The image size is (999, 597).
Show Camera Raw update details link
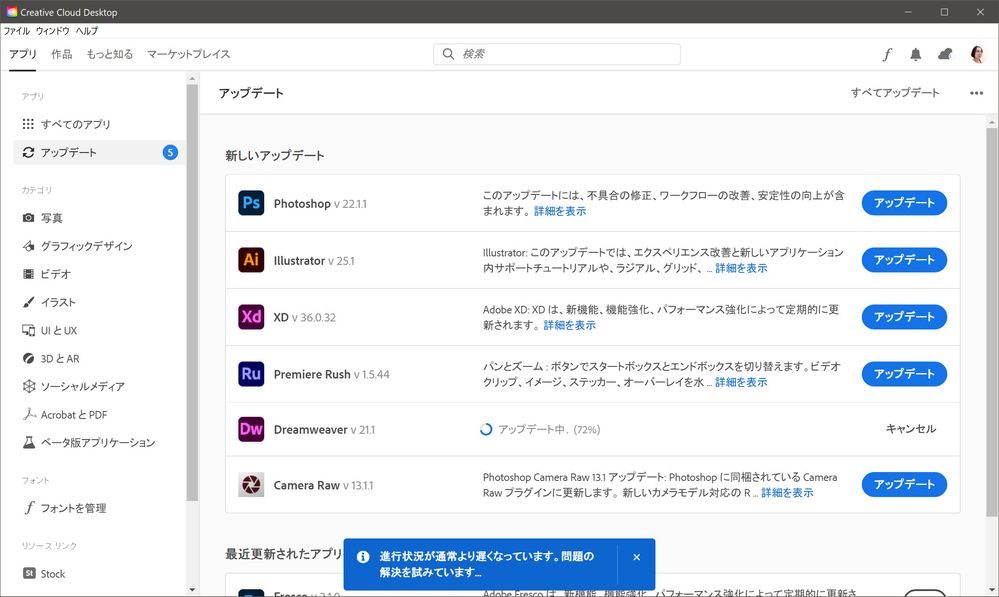pos(787,493)
